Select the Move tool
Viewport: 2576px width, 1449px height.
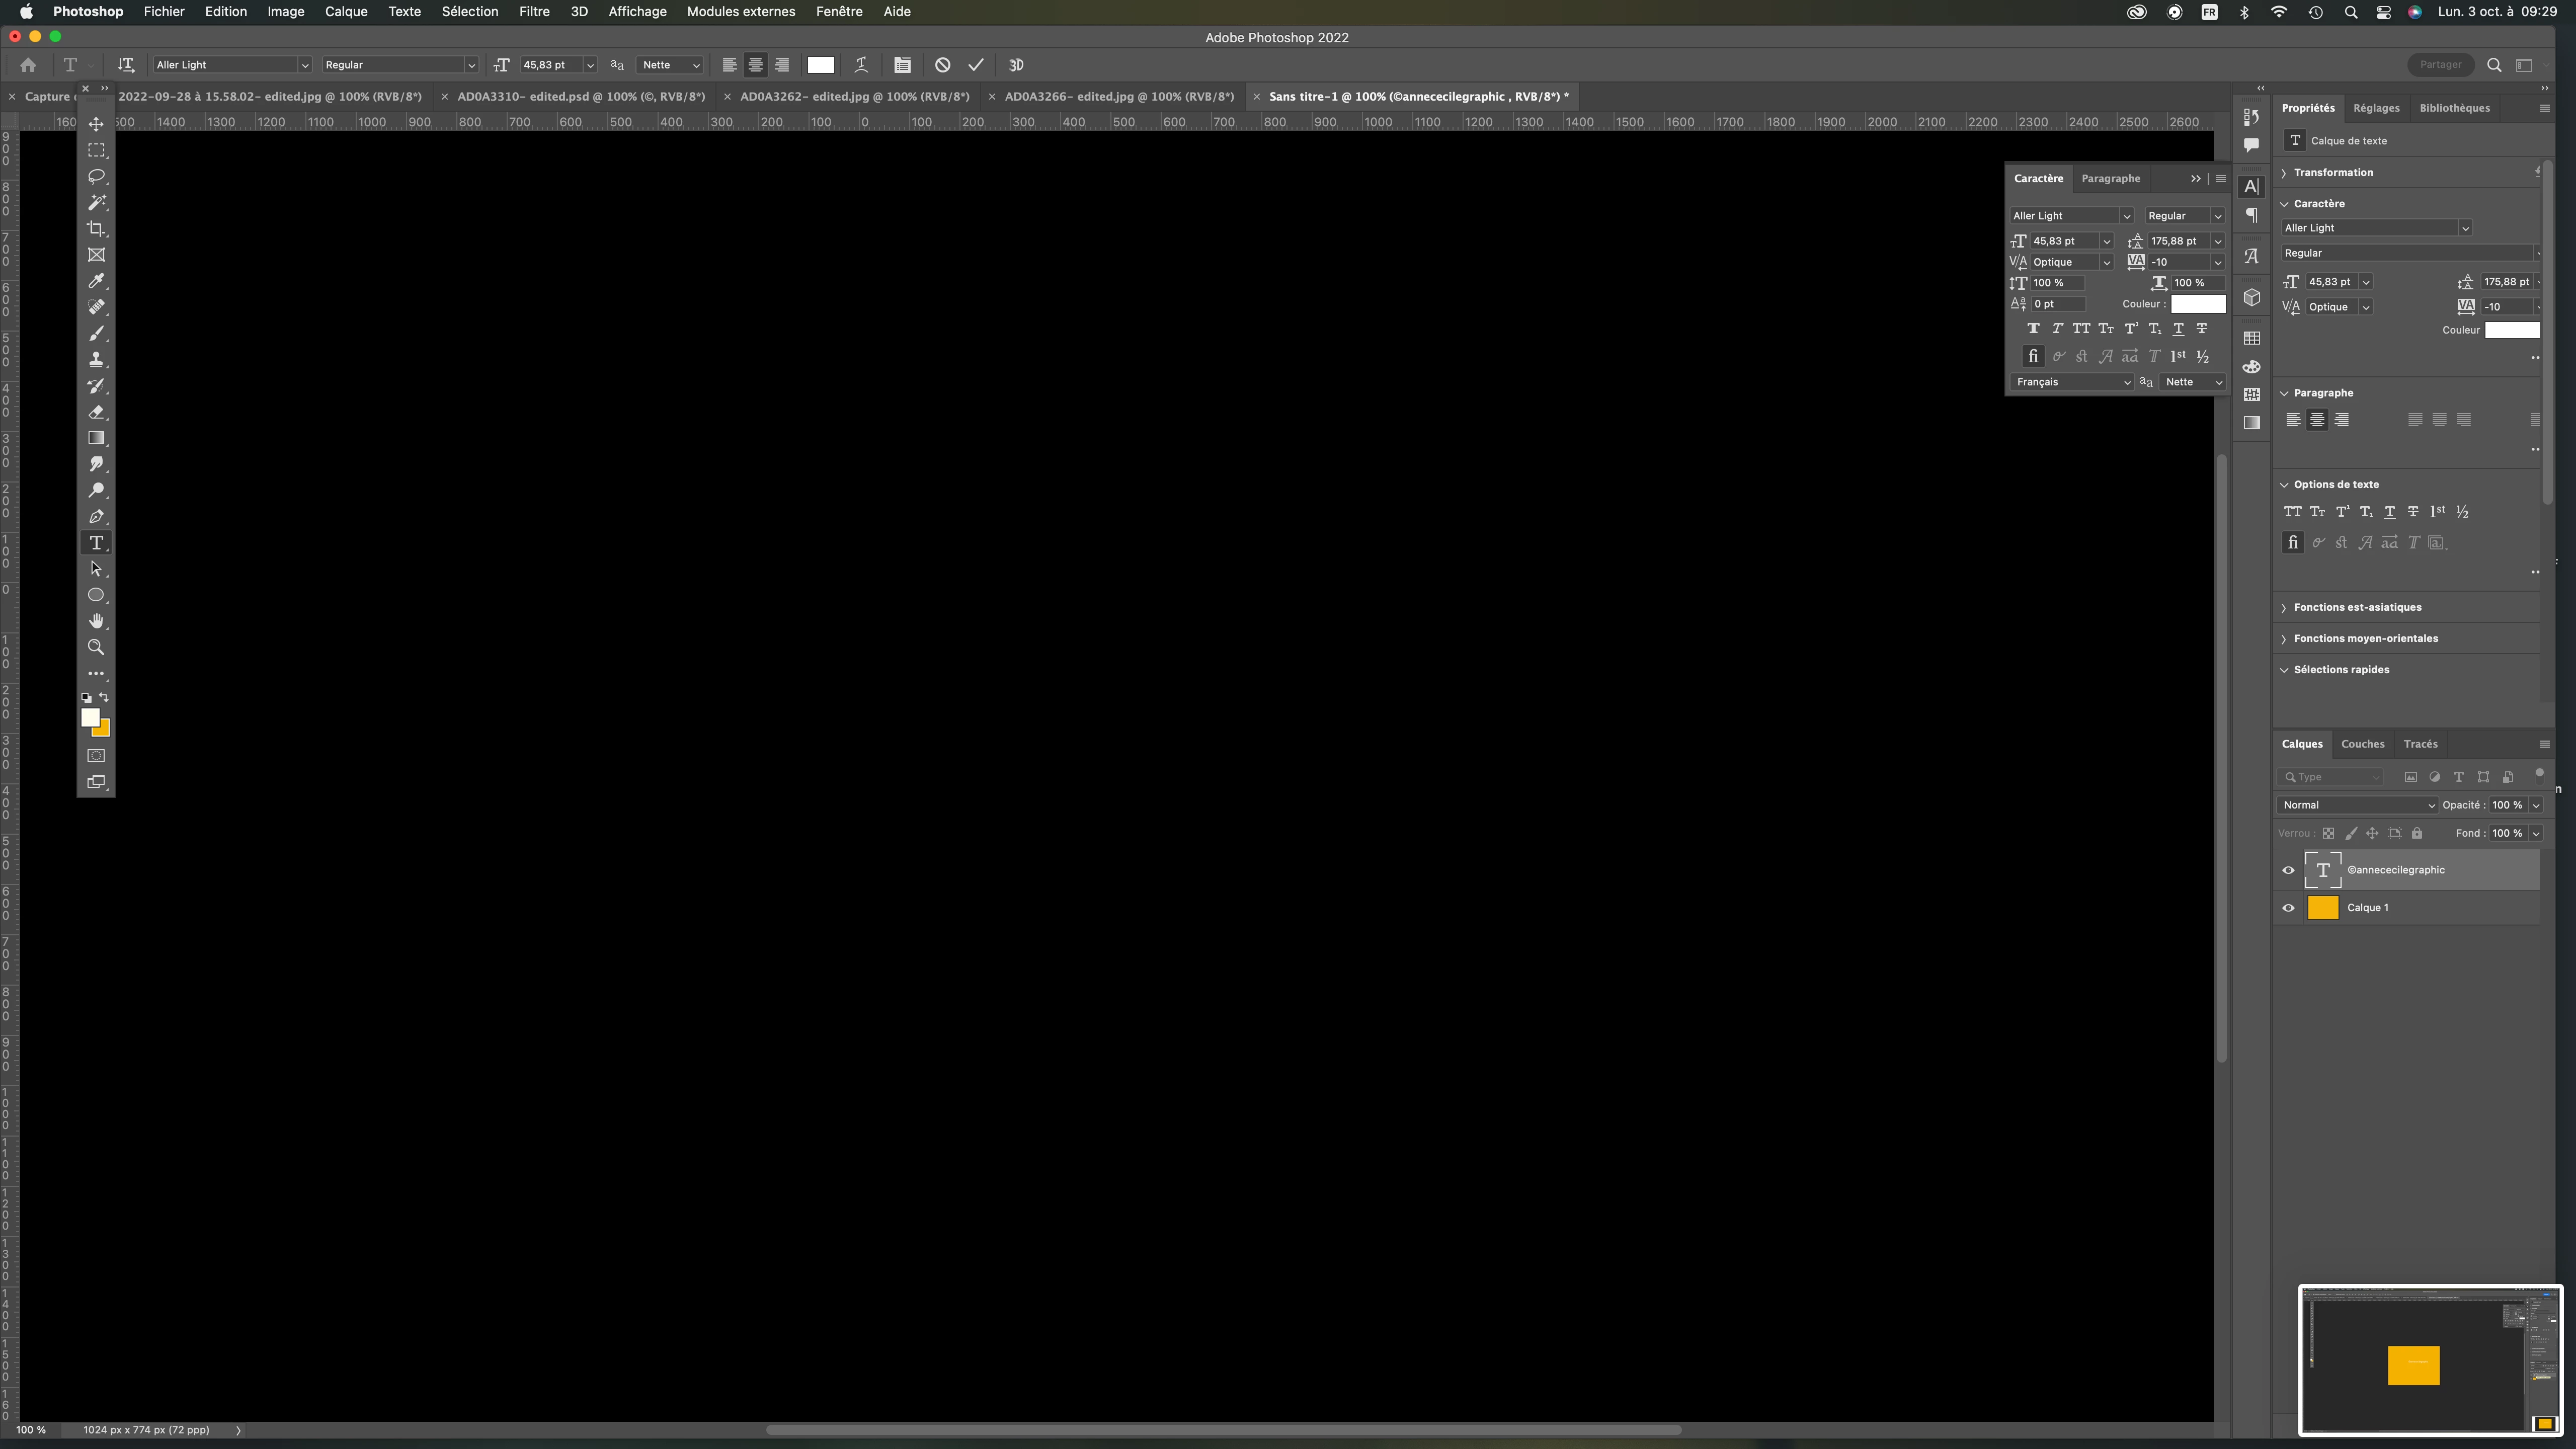pyautogui.click(x=96, y=124)
